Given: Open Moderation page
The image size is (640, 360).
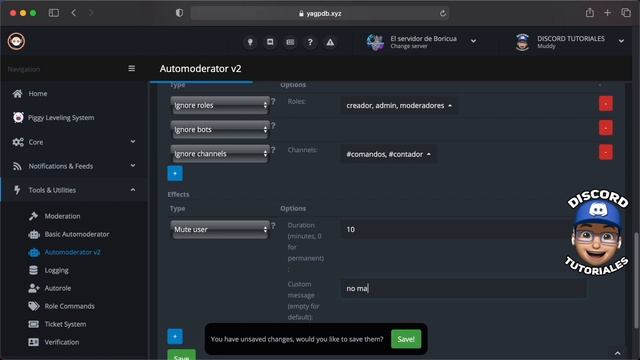Looking at the screenshot, I should coord(62,216).
